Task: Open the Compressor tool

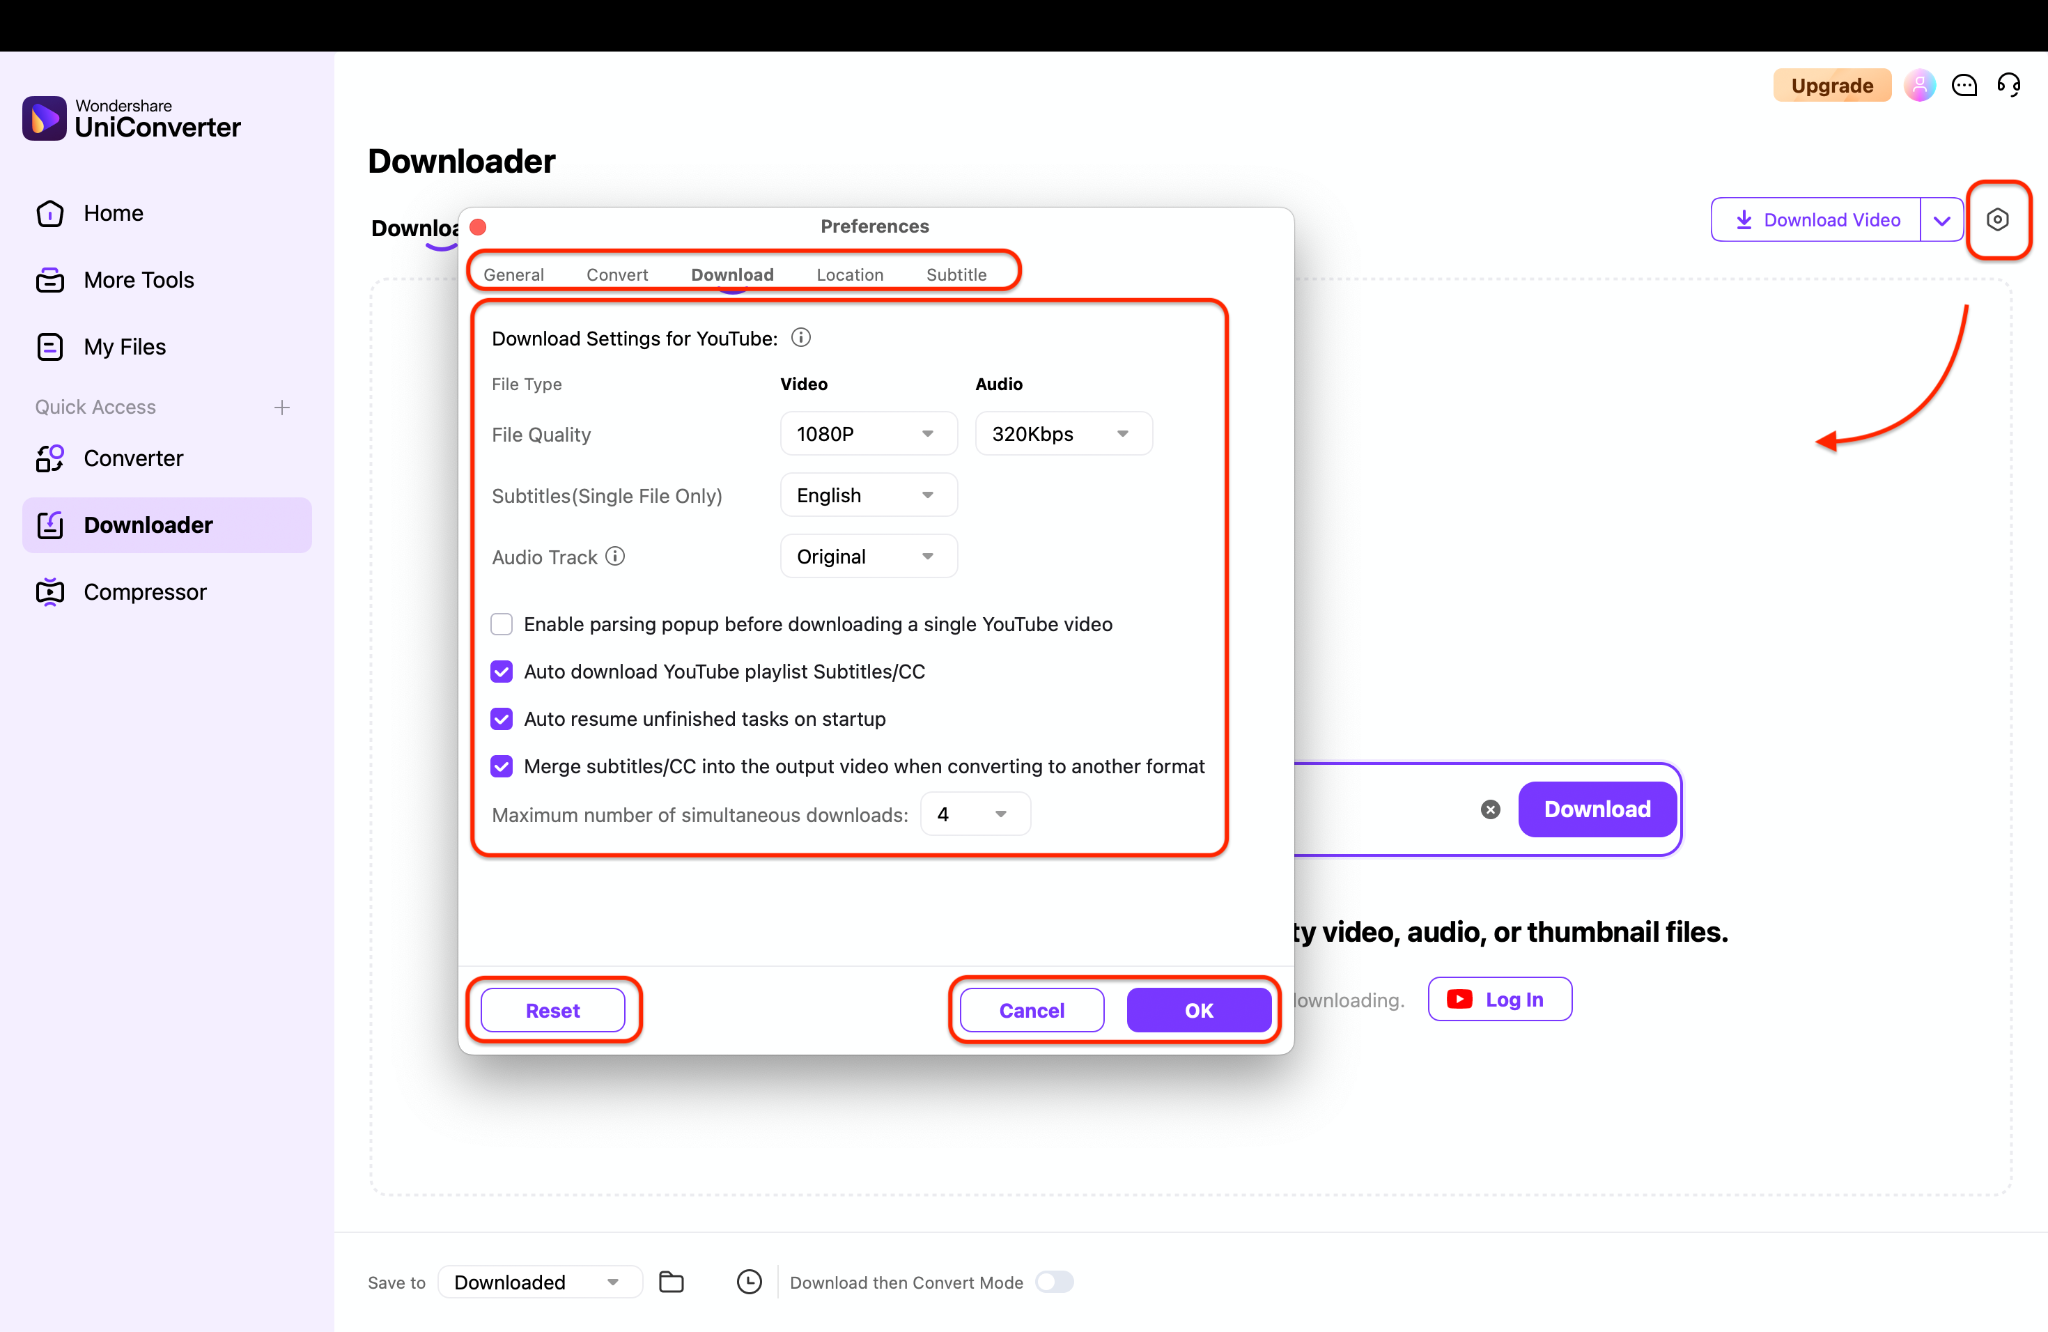Action: 145,591
